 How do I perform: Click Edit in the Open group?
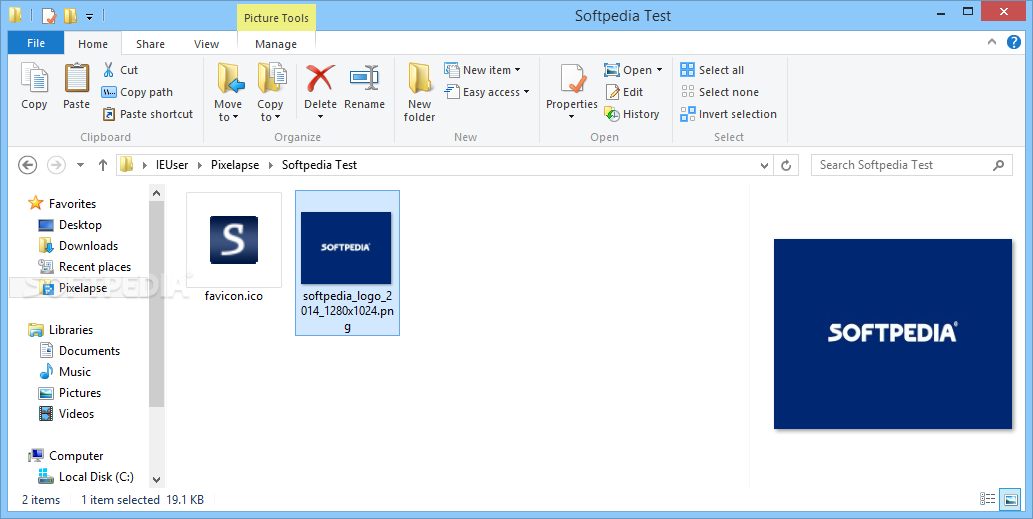click(624, 92)
